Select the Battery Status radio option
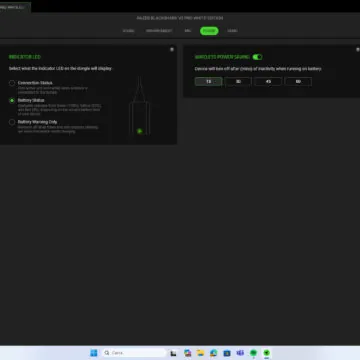The width and height of the screenshot is (360, 360). coord(12,100)
